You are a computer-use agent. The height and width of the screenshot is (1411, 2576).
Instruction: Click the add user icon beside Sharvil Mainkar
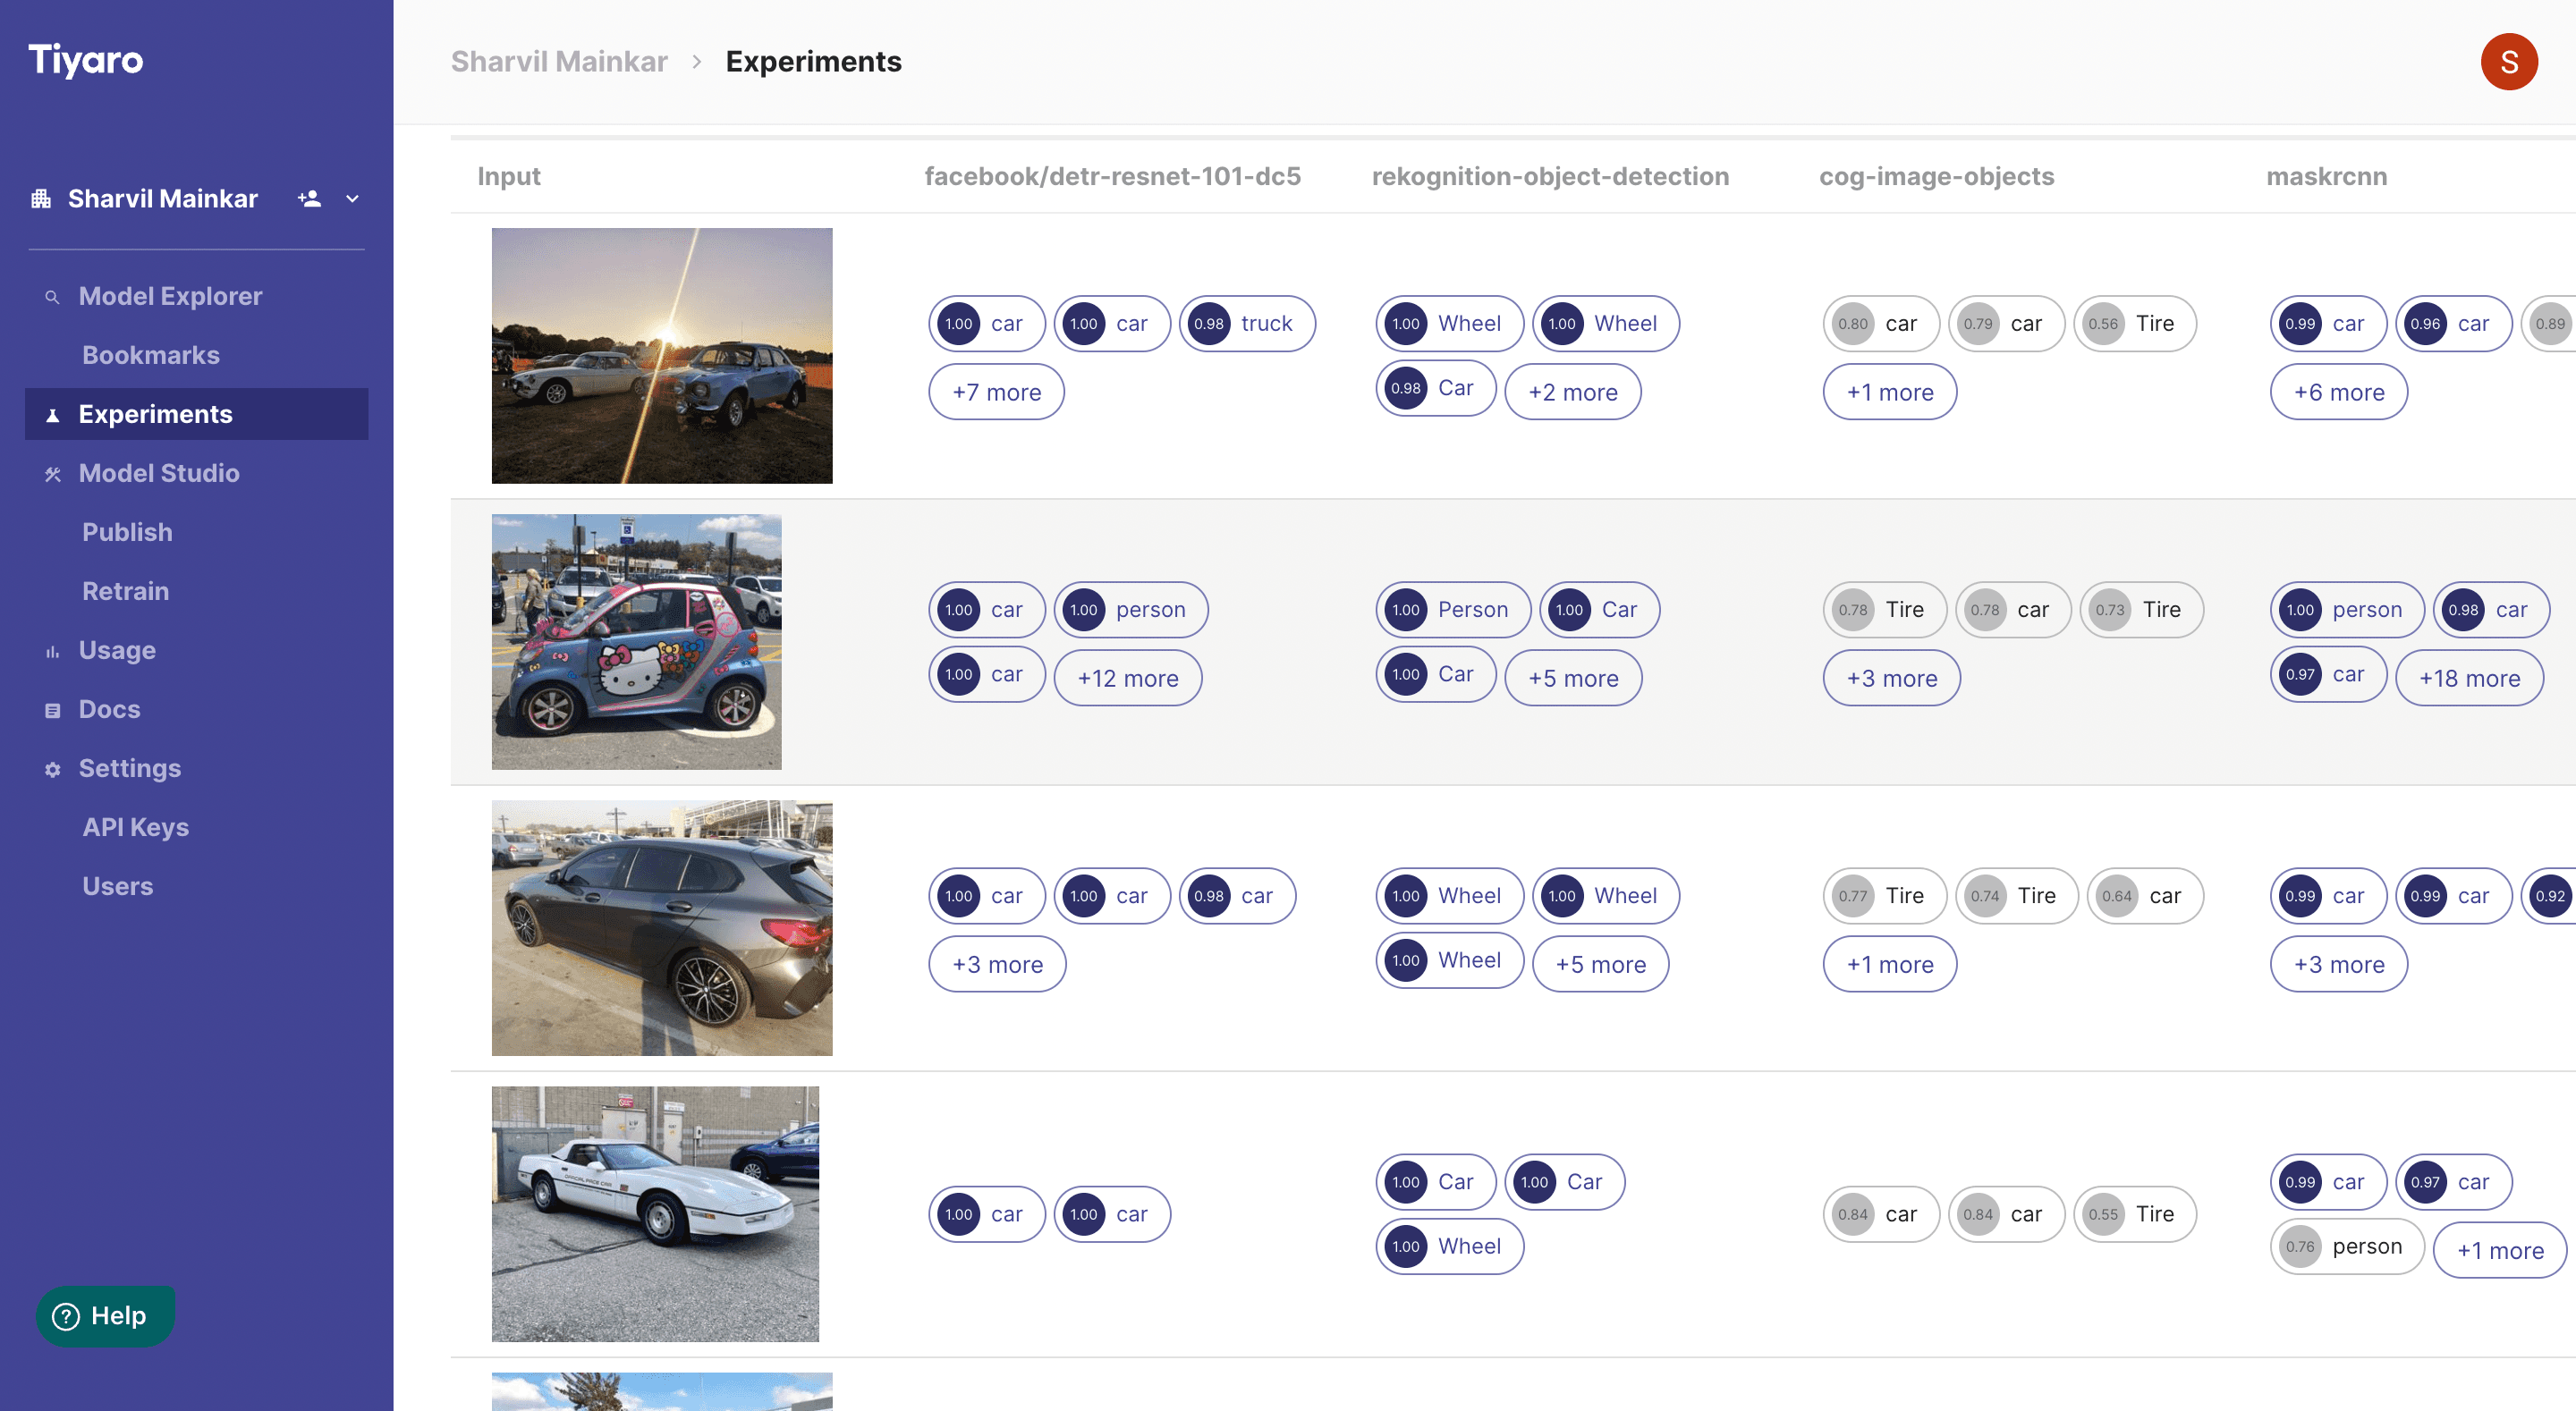(x=309, y=198)
